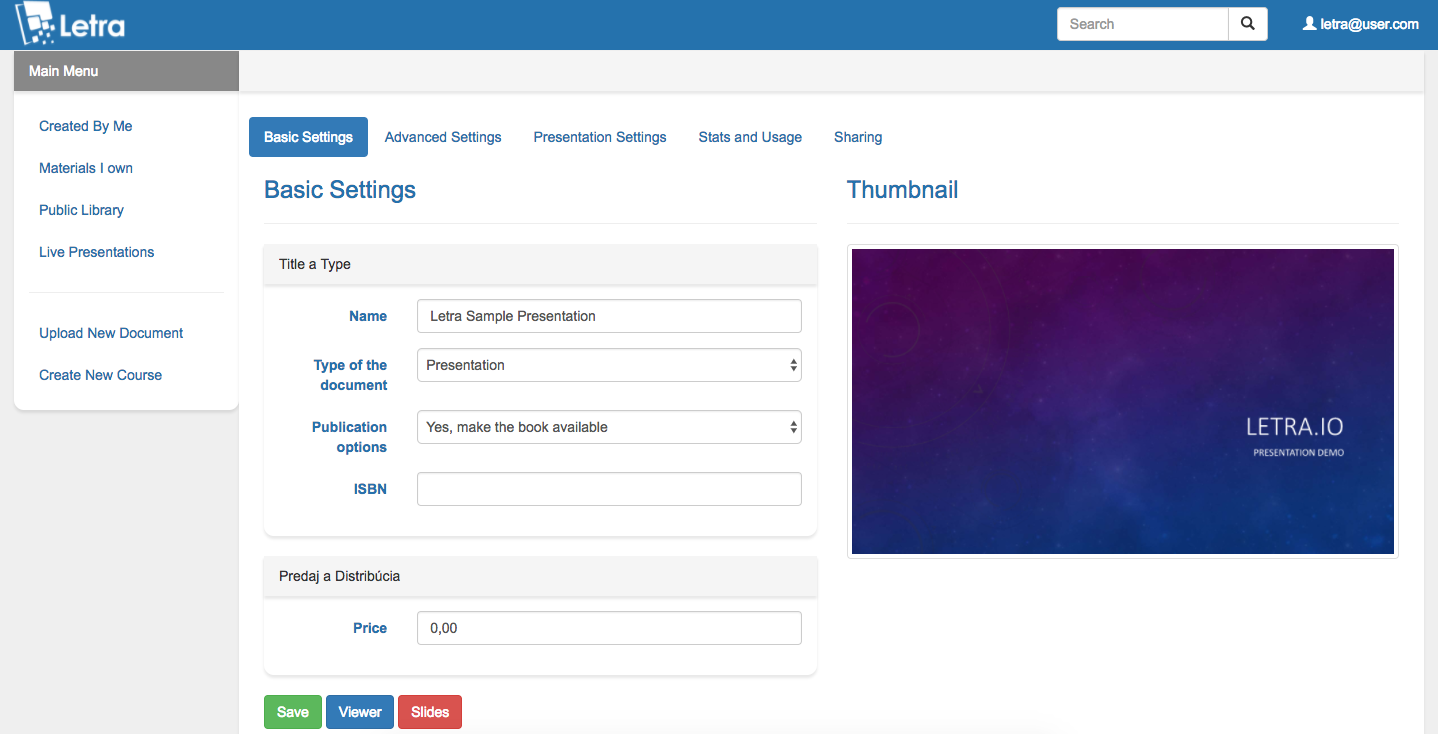Click the Thumbnail heading text
The height and width of the screenshot is (734, 1438).
[x=902, y=190]
